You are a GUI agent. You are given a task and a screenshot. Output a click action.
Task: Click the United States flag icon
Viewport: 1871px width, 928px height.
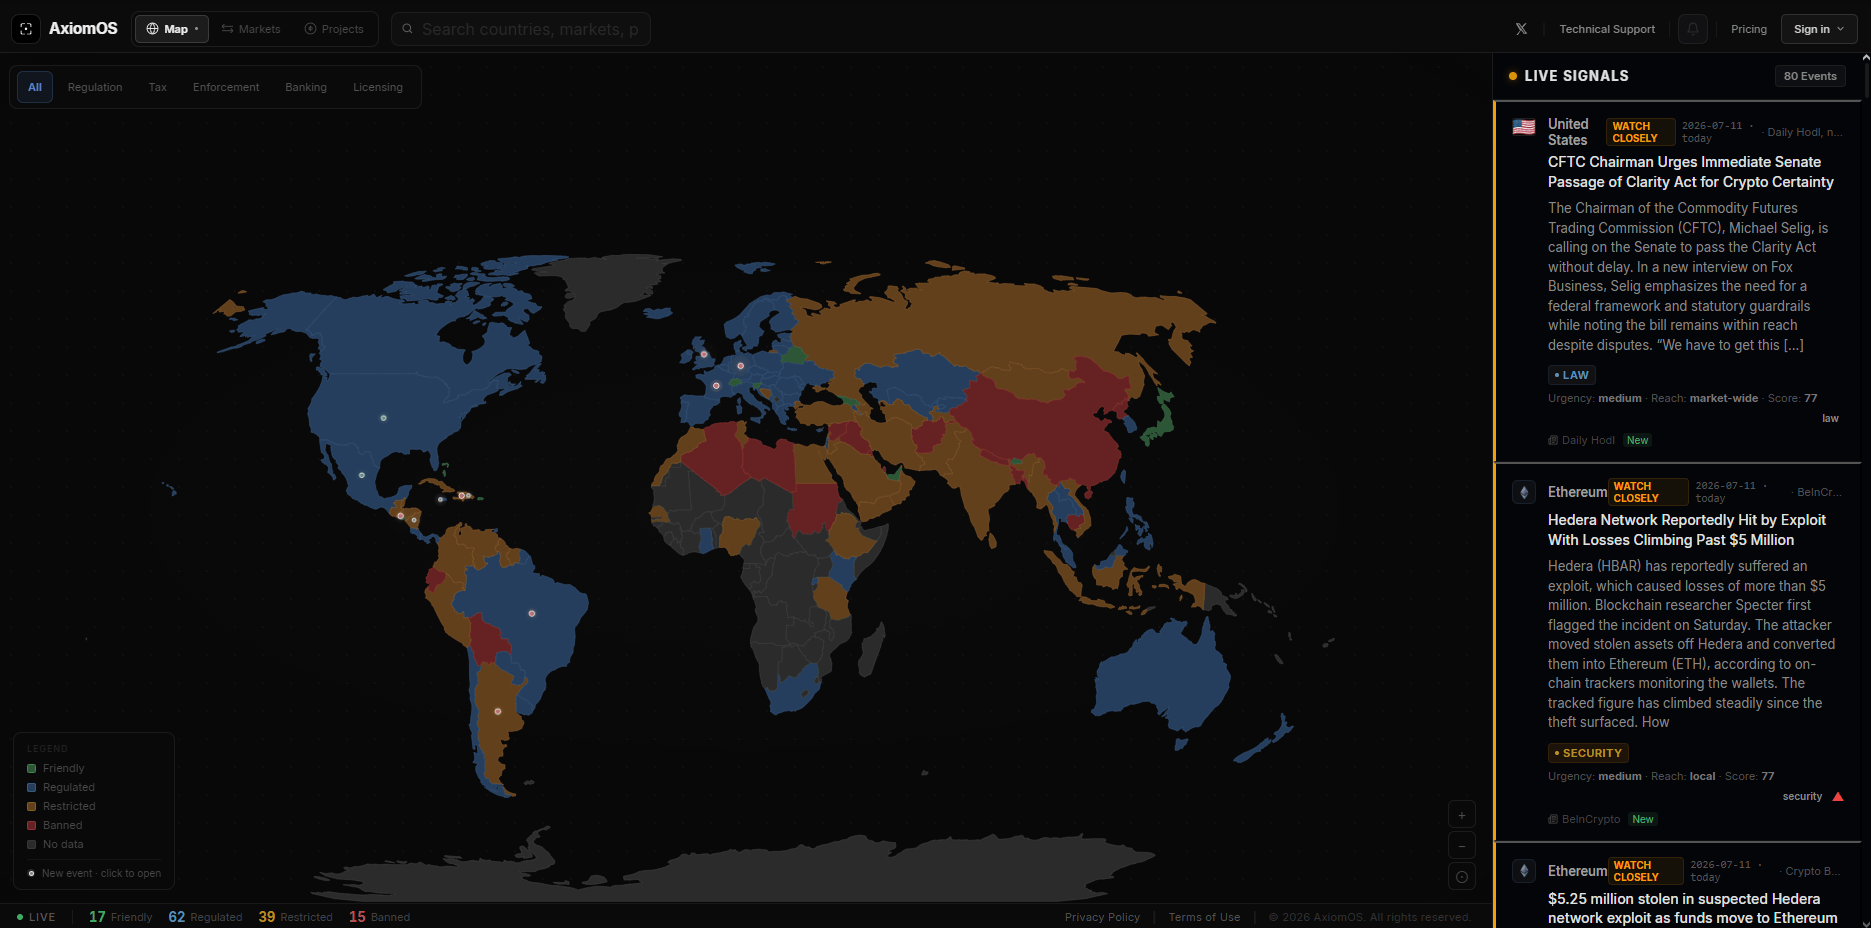[x=1523, y=127]
